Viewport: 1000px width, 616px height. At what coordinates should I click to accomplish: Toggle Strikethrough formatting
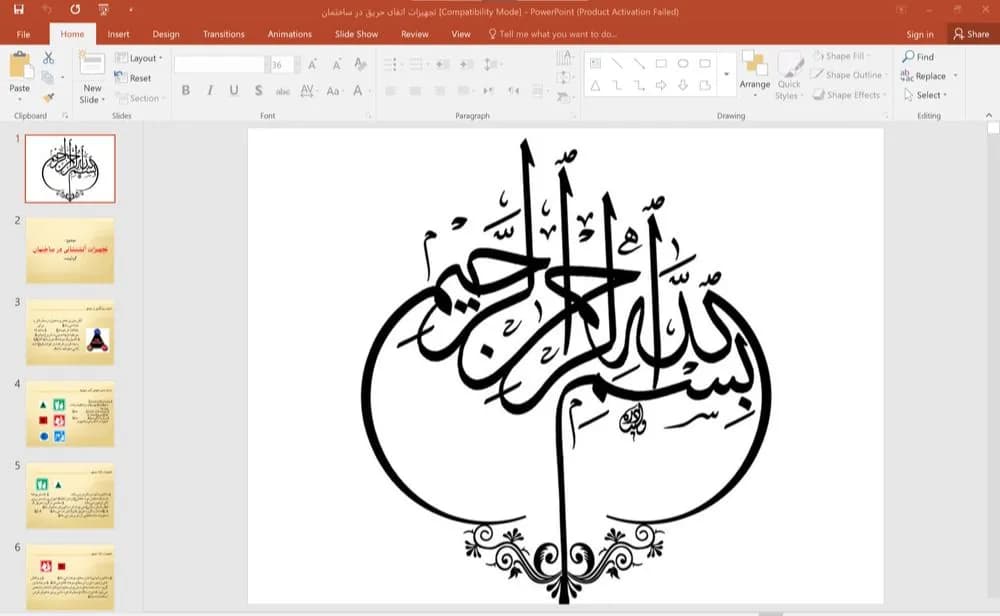click(283, 91)
